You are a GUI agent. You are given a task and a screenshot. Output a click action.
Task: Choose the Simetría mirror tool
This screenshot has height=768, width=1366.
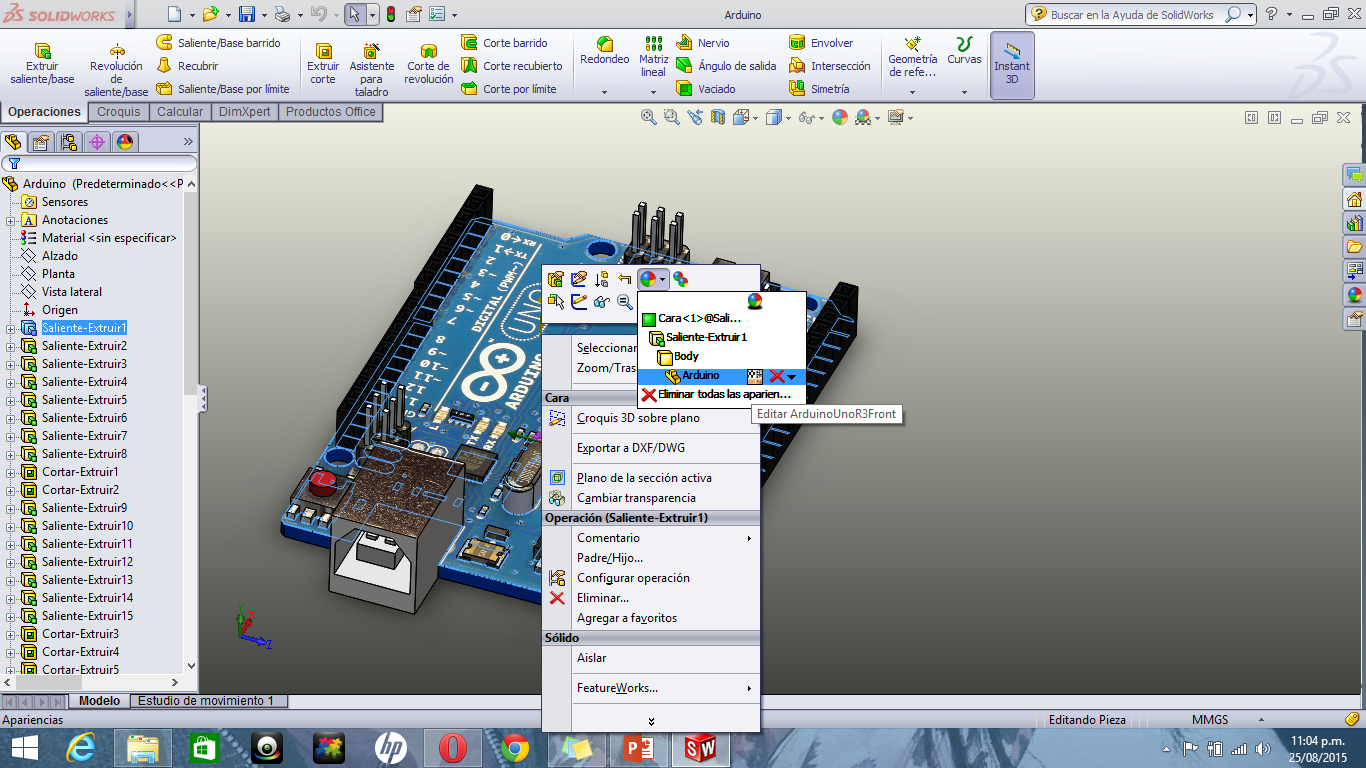[819, 89]
